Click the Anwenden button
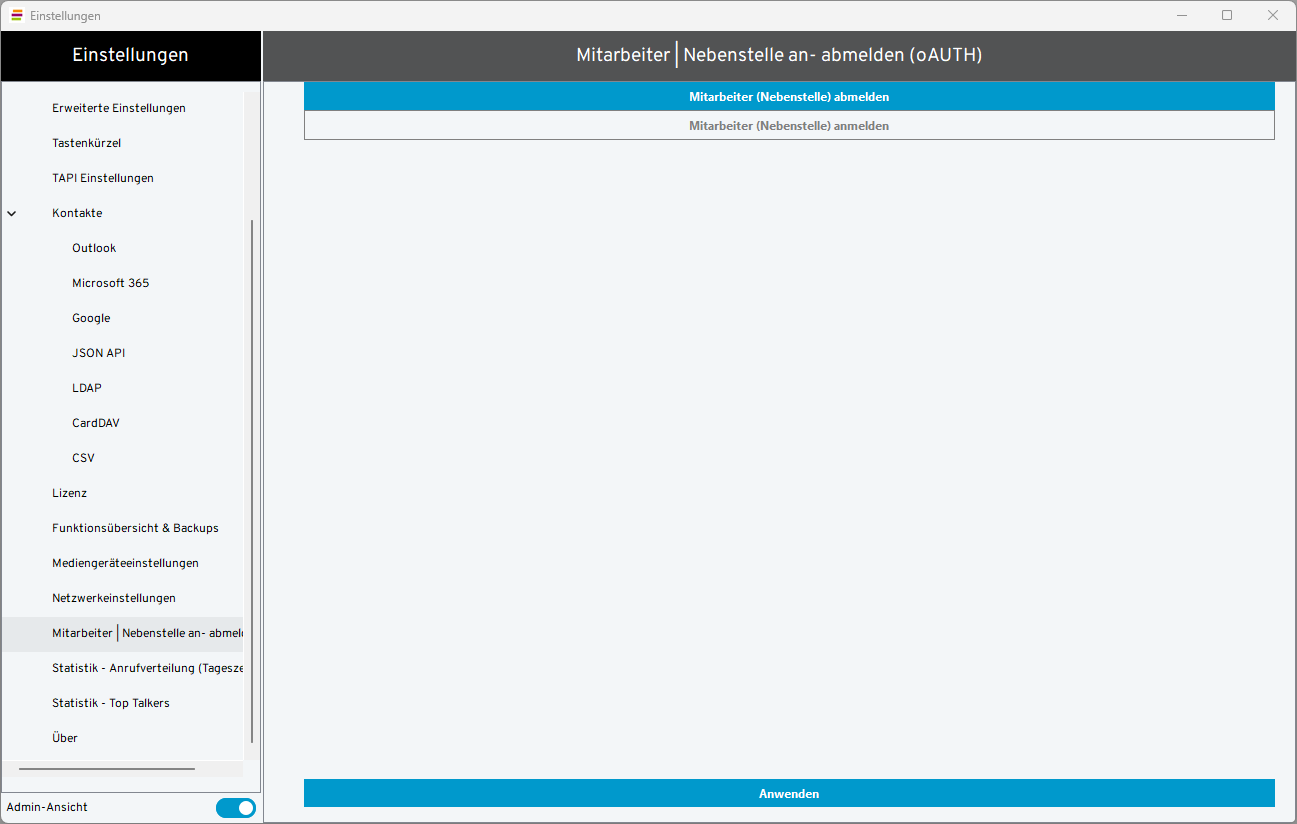 coord(789,793)
